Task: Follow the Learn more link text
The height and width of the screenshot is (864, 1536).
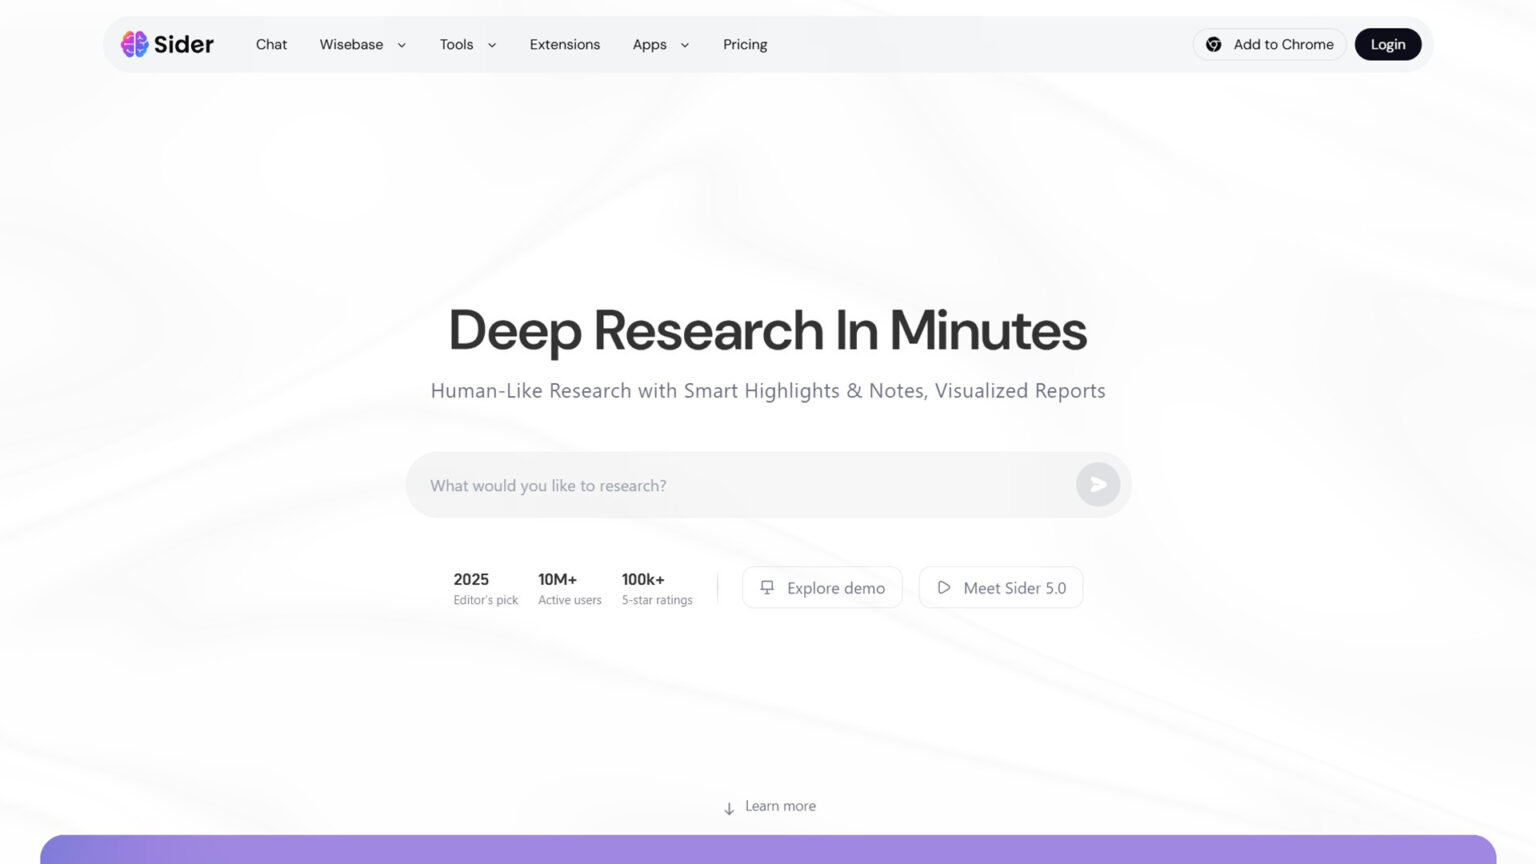Action: 780,806
